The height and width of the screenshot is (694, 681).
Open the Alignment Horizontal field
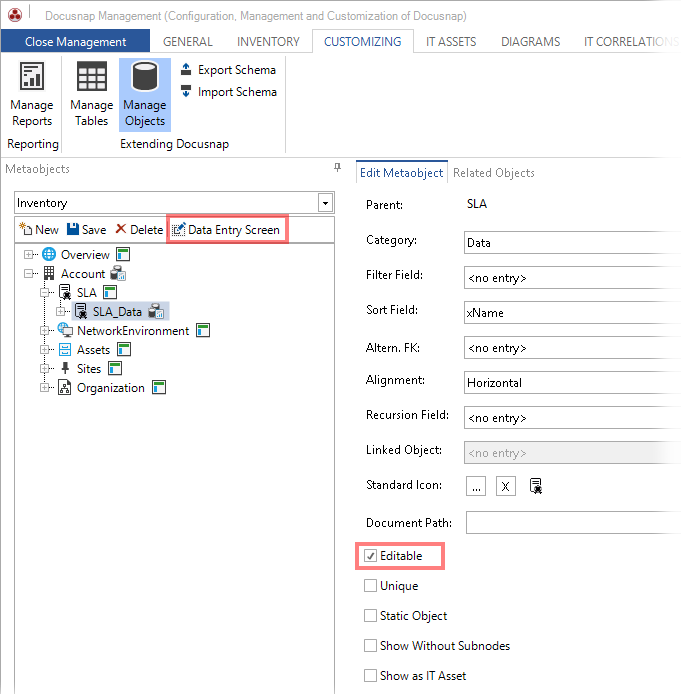(572, 382)
